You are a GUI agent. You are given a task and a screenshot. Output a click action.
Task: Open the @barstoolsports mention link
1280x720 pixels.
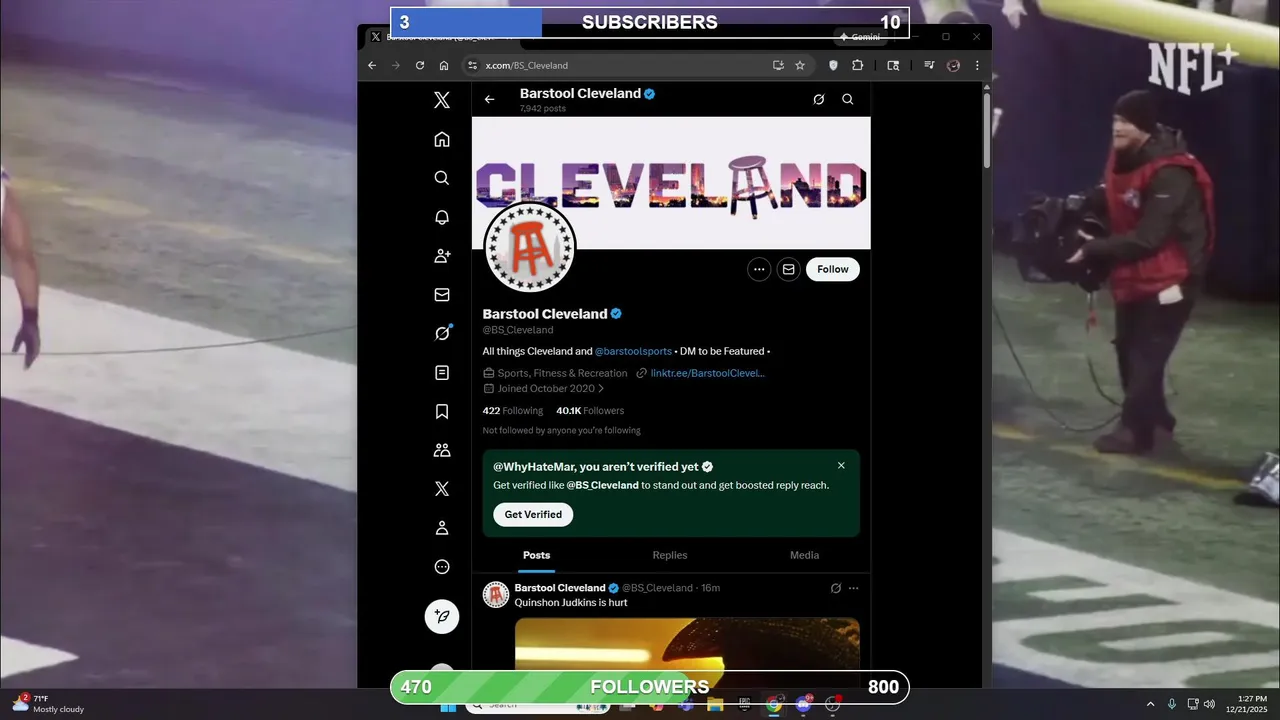633,351
